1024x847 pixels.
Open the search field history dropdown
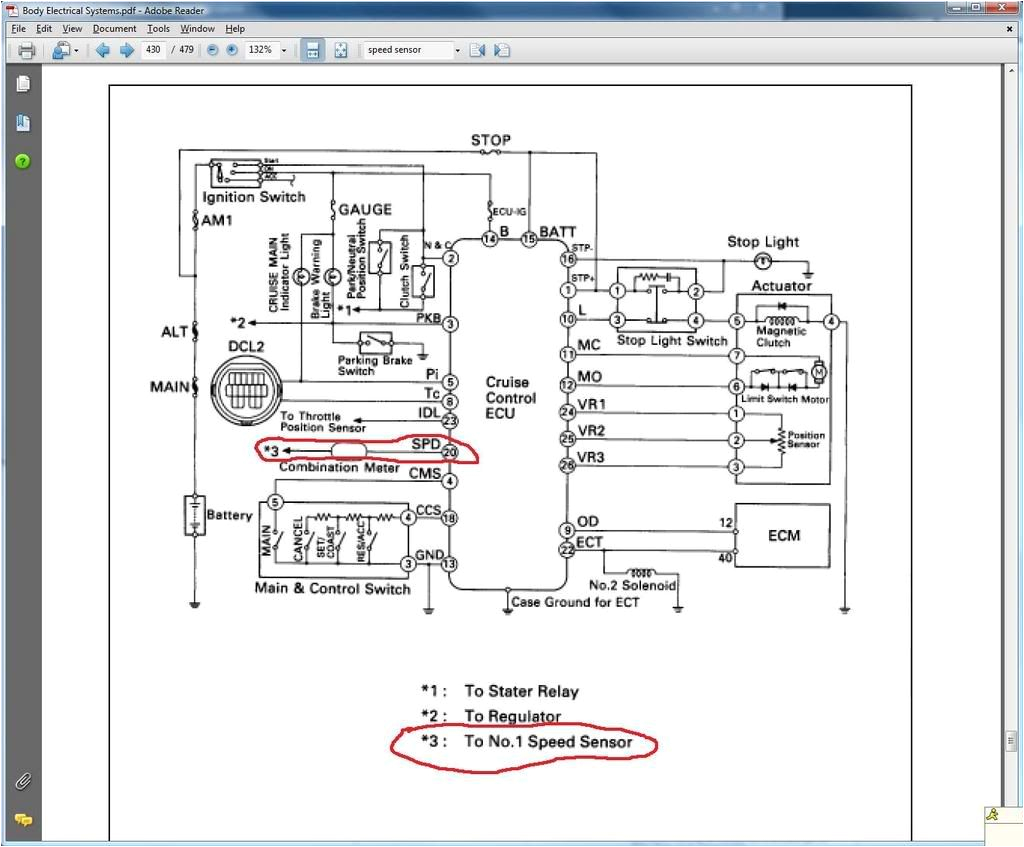(x=457, y=50)
